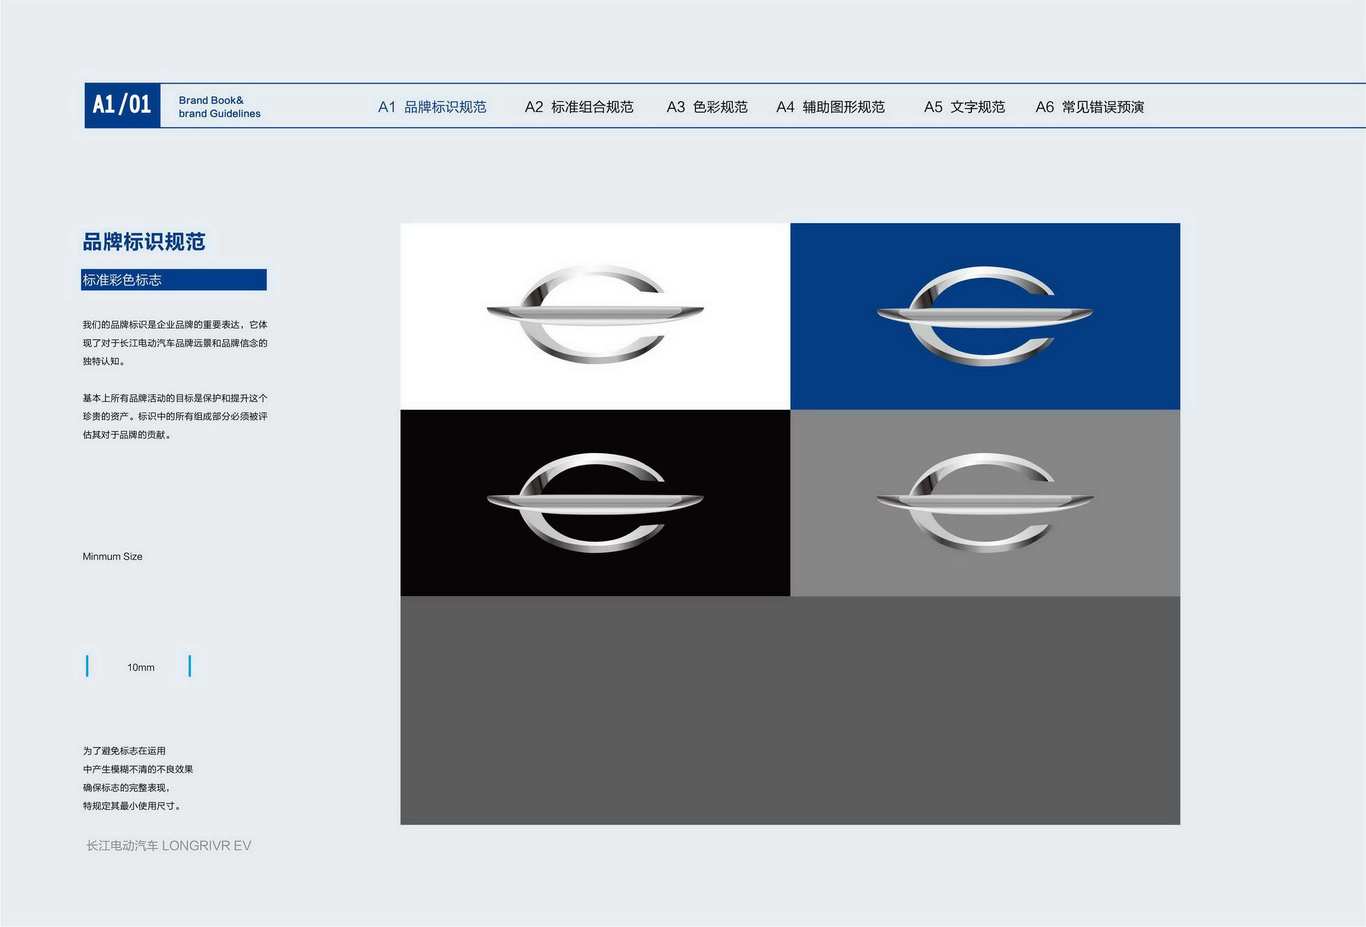
Task: Jump to A6 常见错误预演 tab
Action: coord(1089,107)
